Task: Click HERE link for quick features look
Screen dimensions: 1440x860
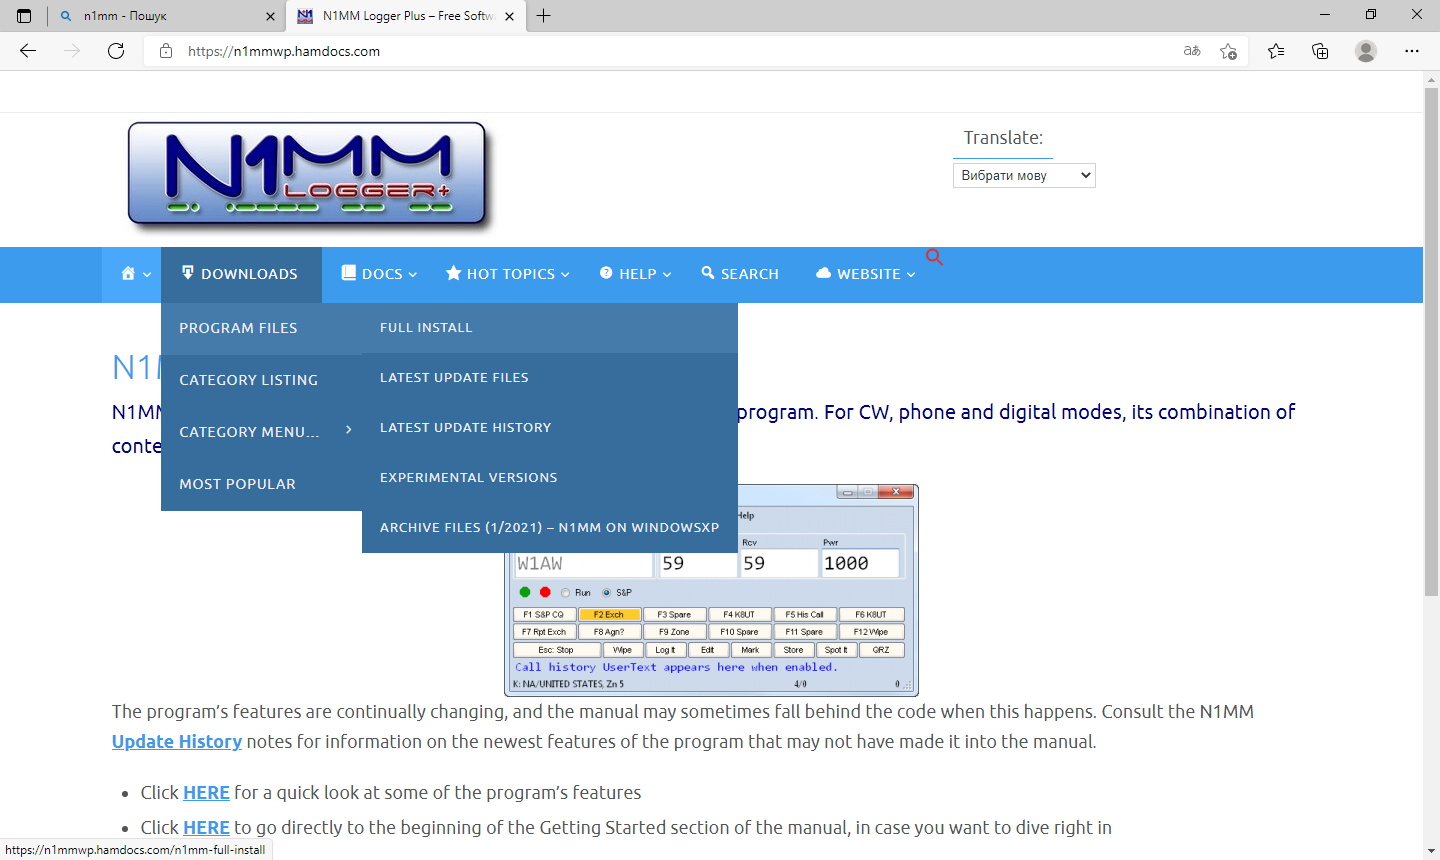Action: 206,793
